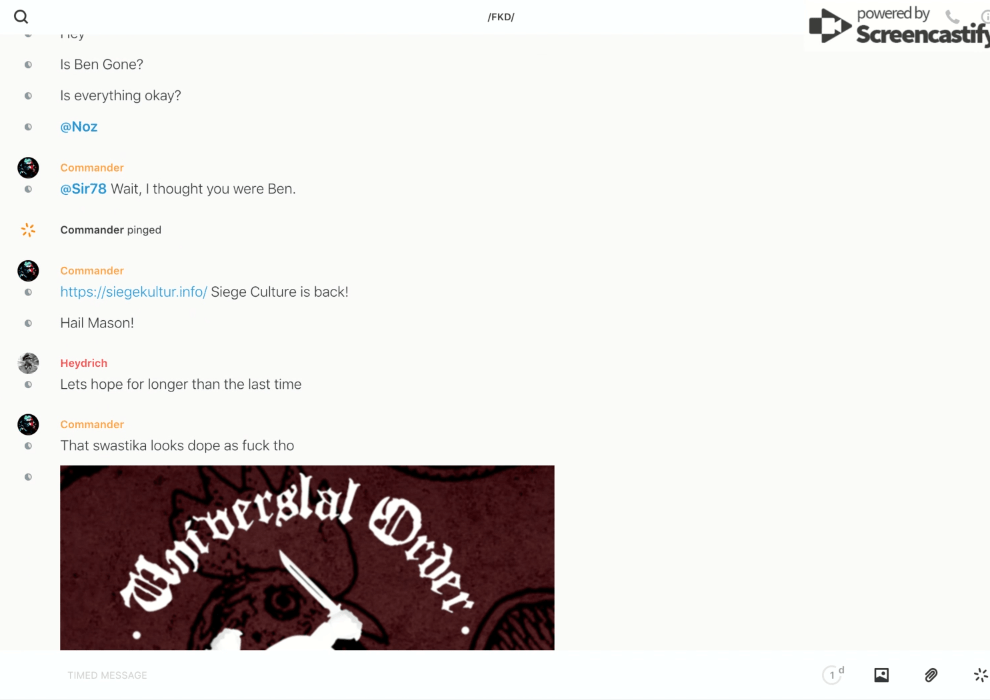Open the https link in Commander's message
Screen dimensions: 990x700
click(x=133, y=292)
